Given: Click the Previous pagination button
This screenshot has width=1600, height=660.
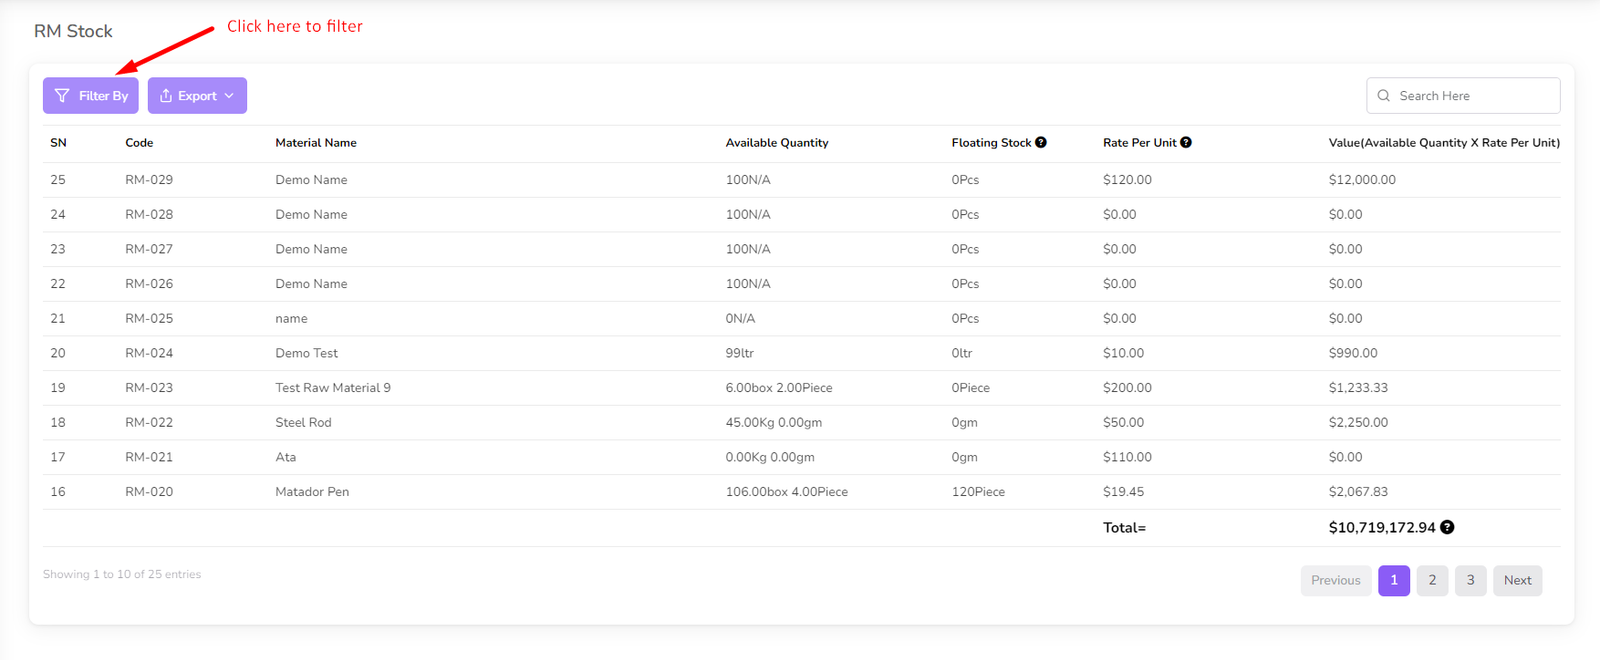Looking at the screenshot, I should (x=1335, y=581).
